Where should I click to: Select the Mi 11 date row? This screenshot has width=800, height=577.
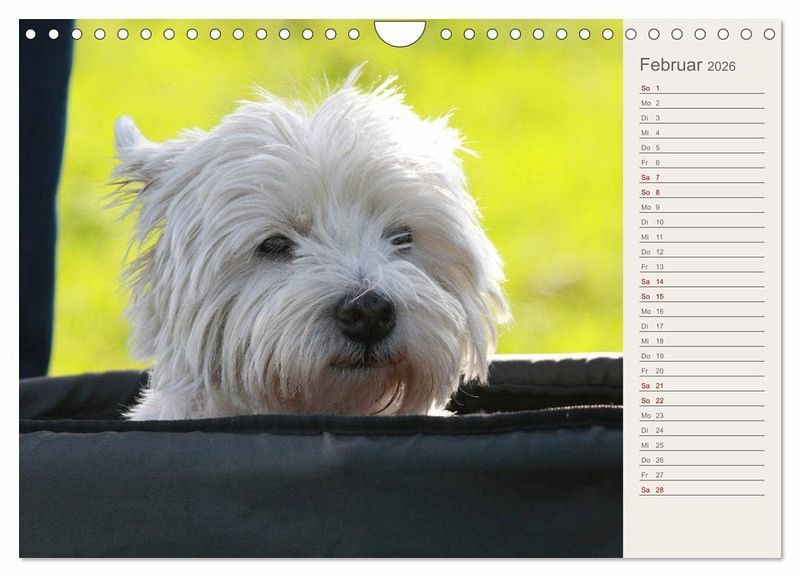702,237
